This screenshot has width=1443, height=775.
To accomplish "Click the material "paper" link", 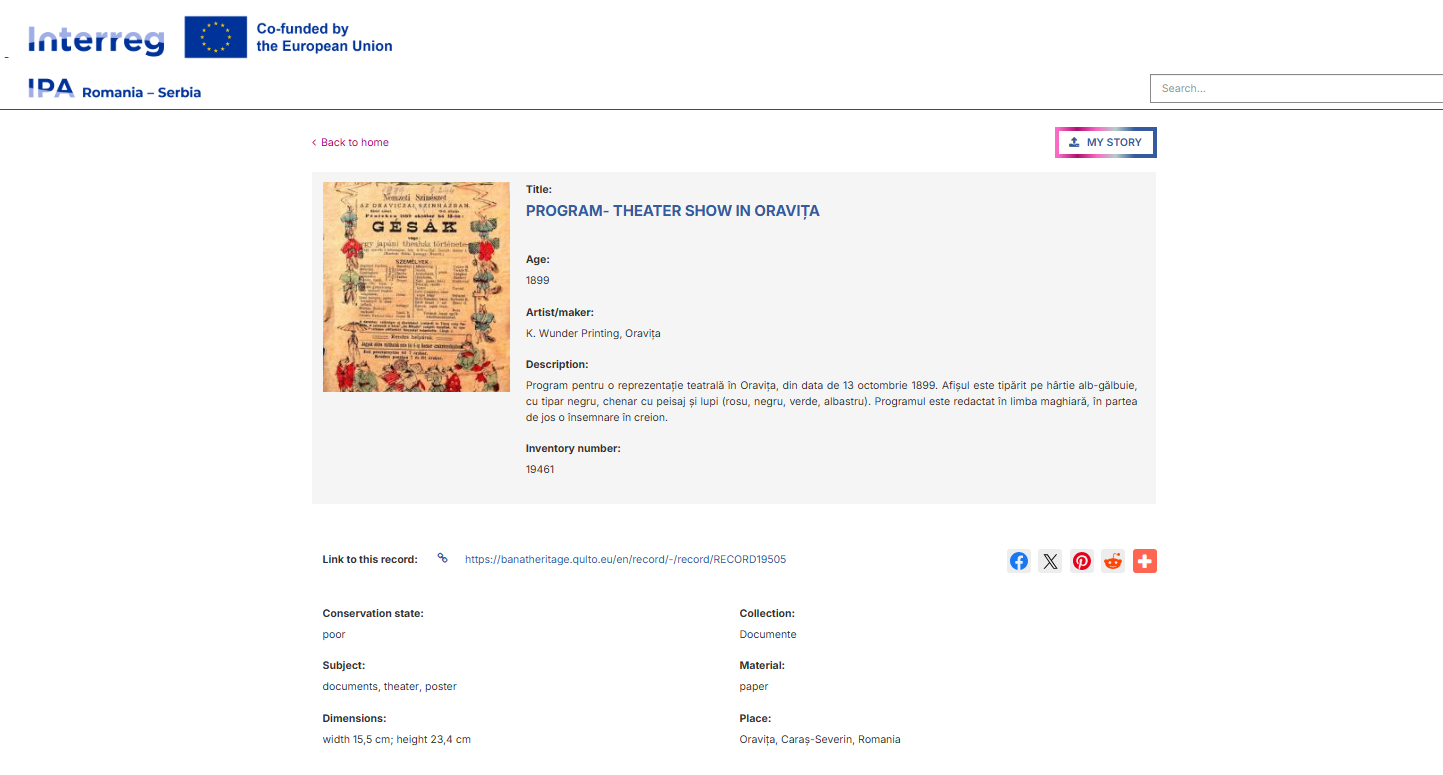I will [x=754, y=686].
